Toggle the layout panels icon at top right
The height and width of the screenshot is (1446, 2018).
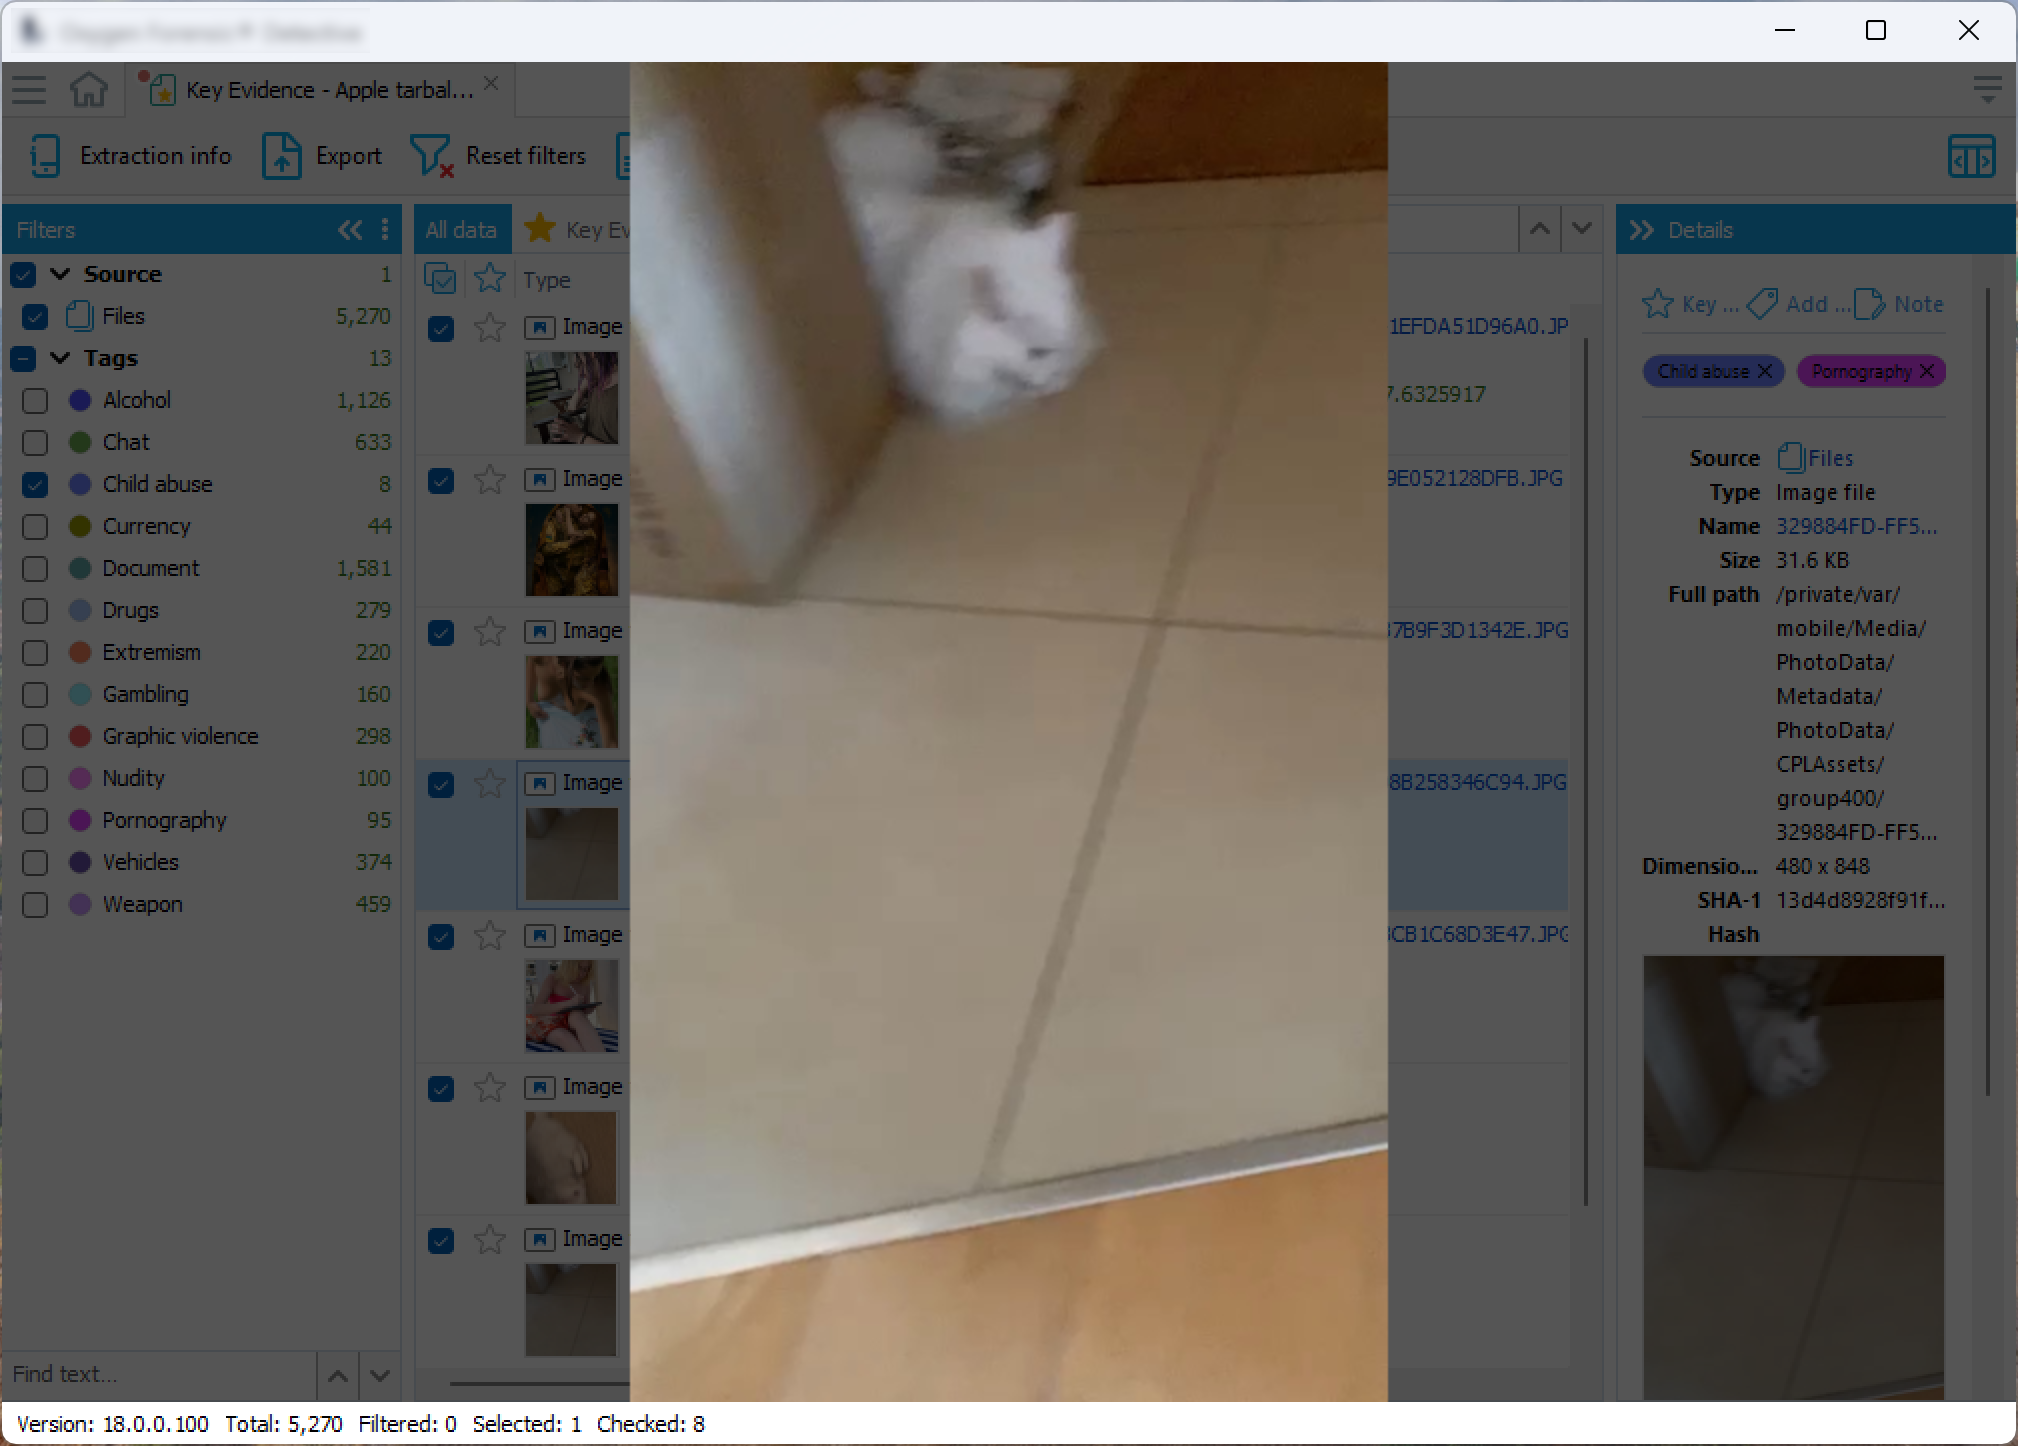1971,157
